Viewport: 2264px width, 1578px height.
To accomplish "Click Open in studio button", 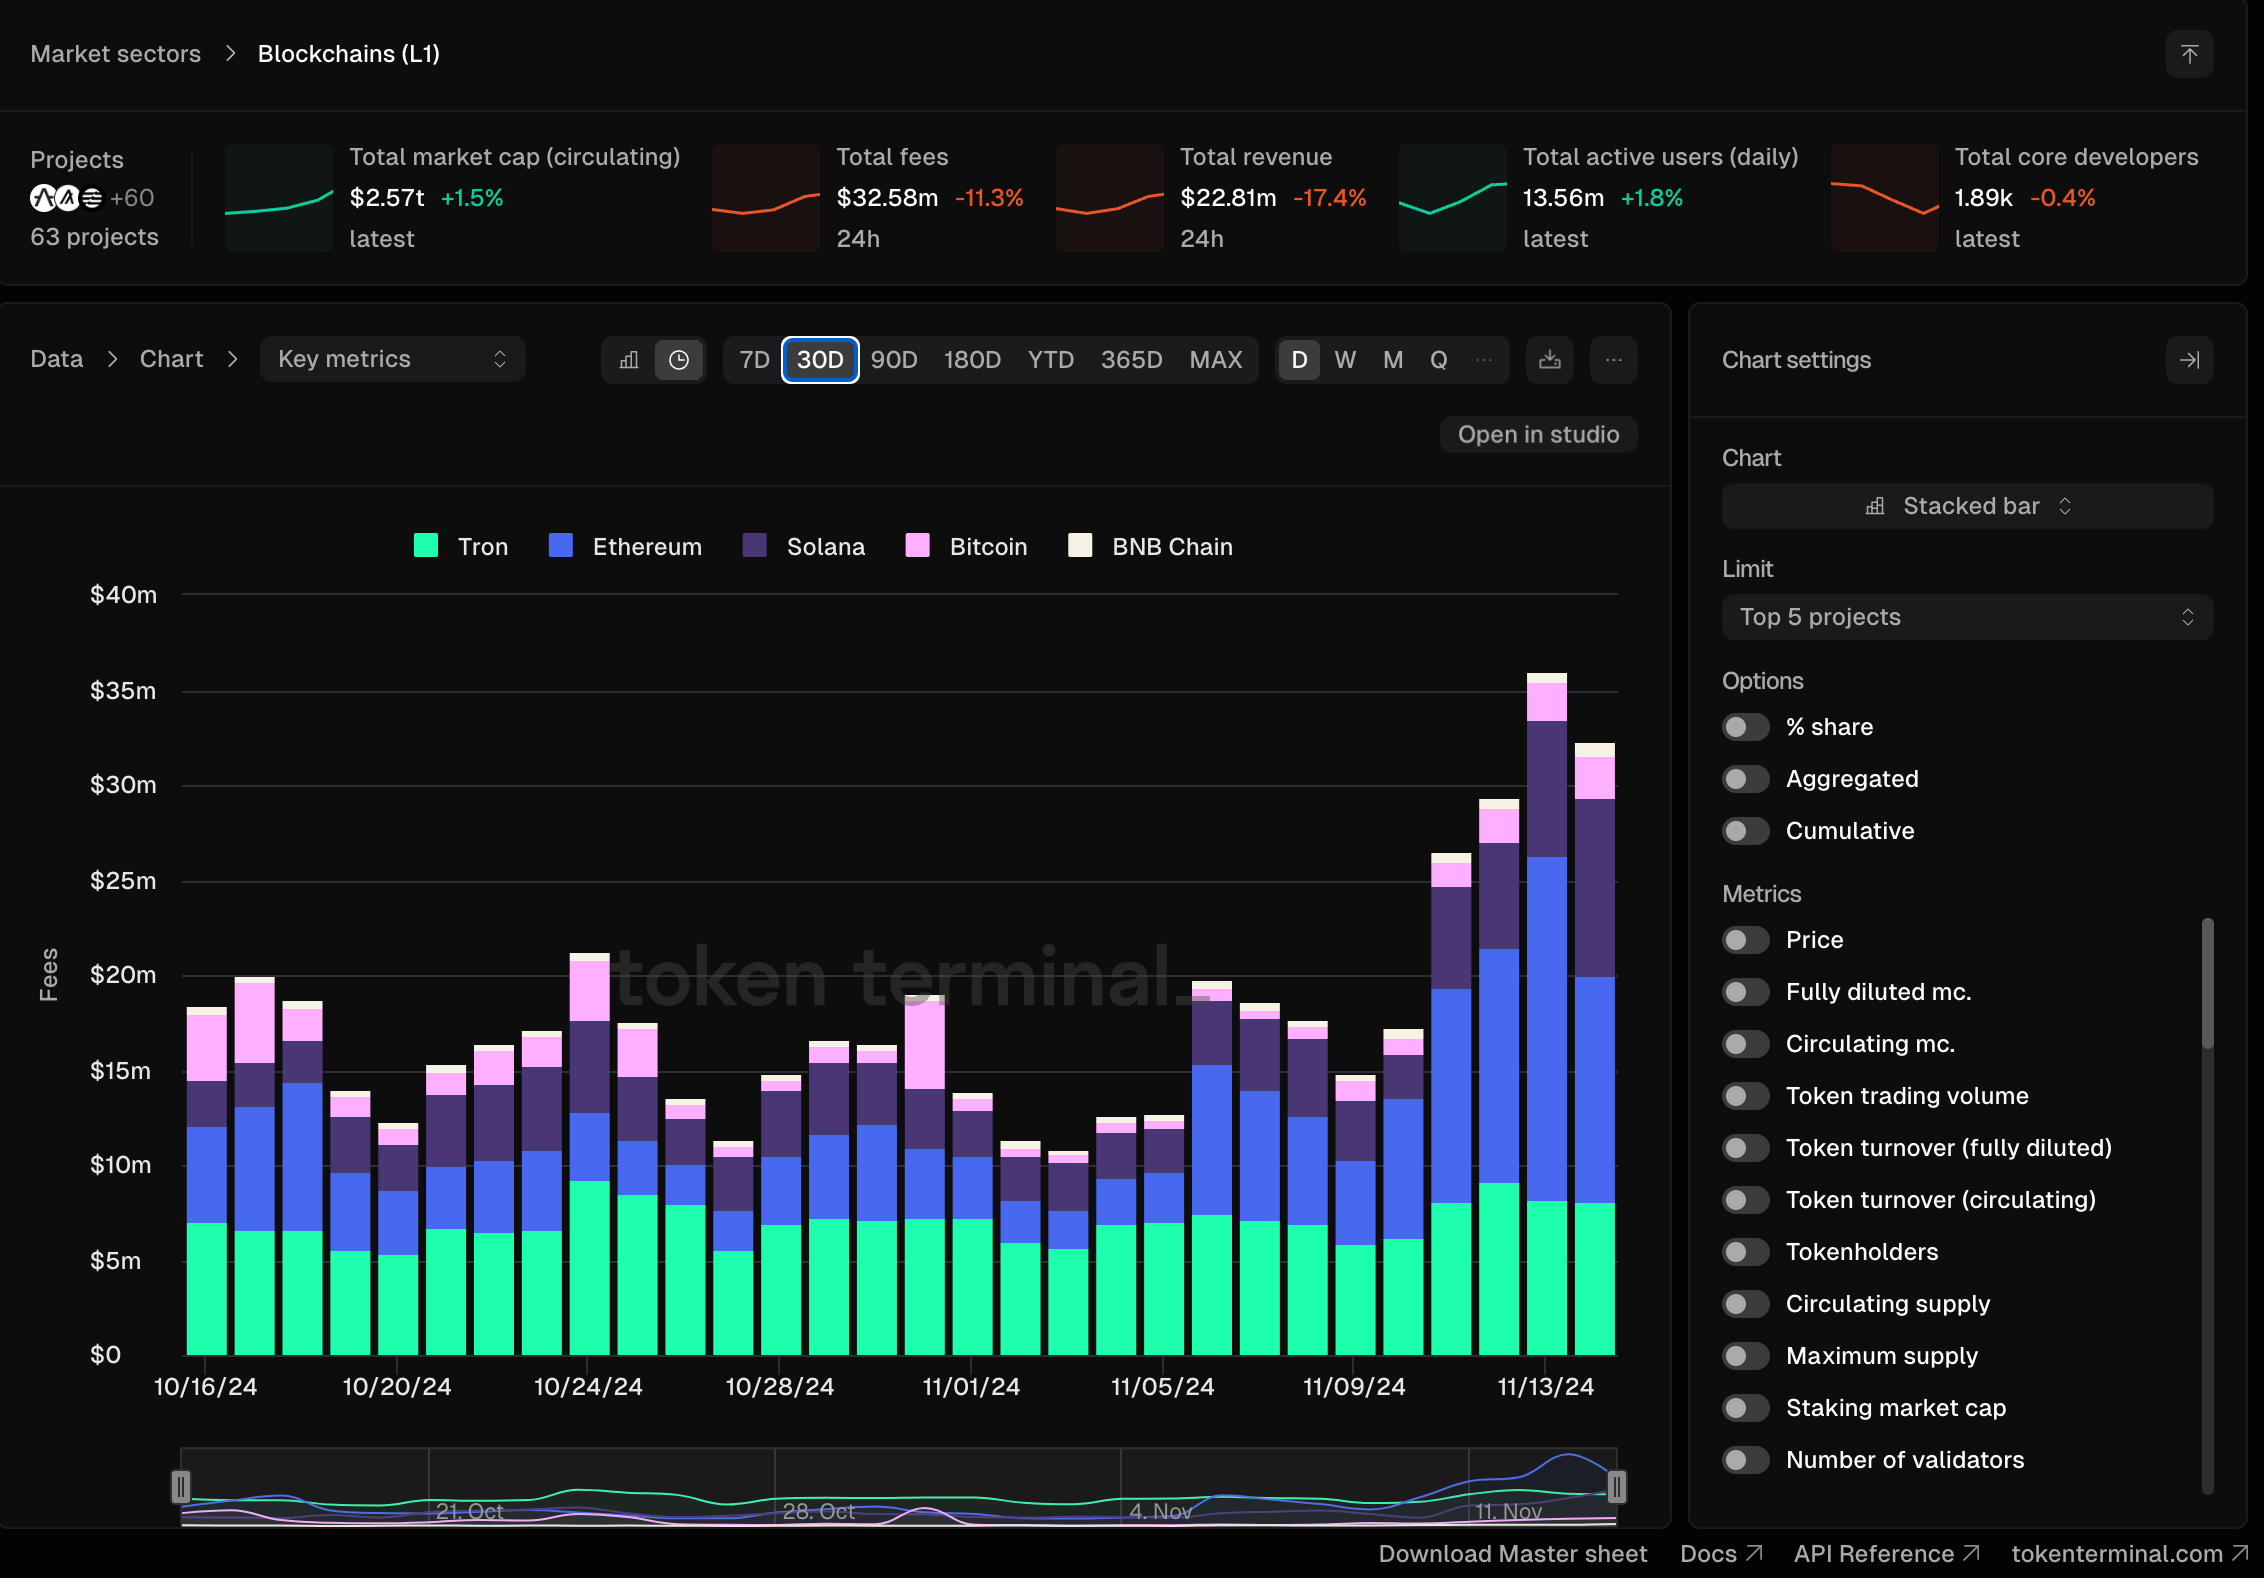I will click(x=1538, y=435).
